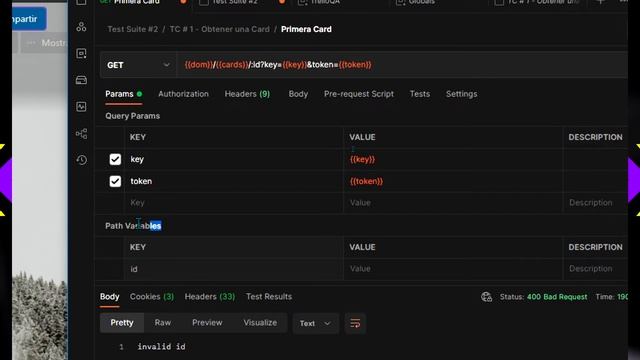Open the request Body tab
Screen dimensions: 640x360
point(298,94)
